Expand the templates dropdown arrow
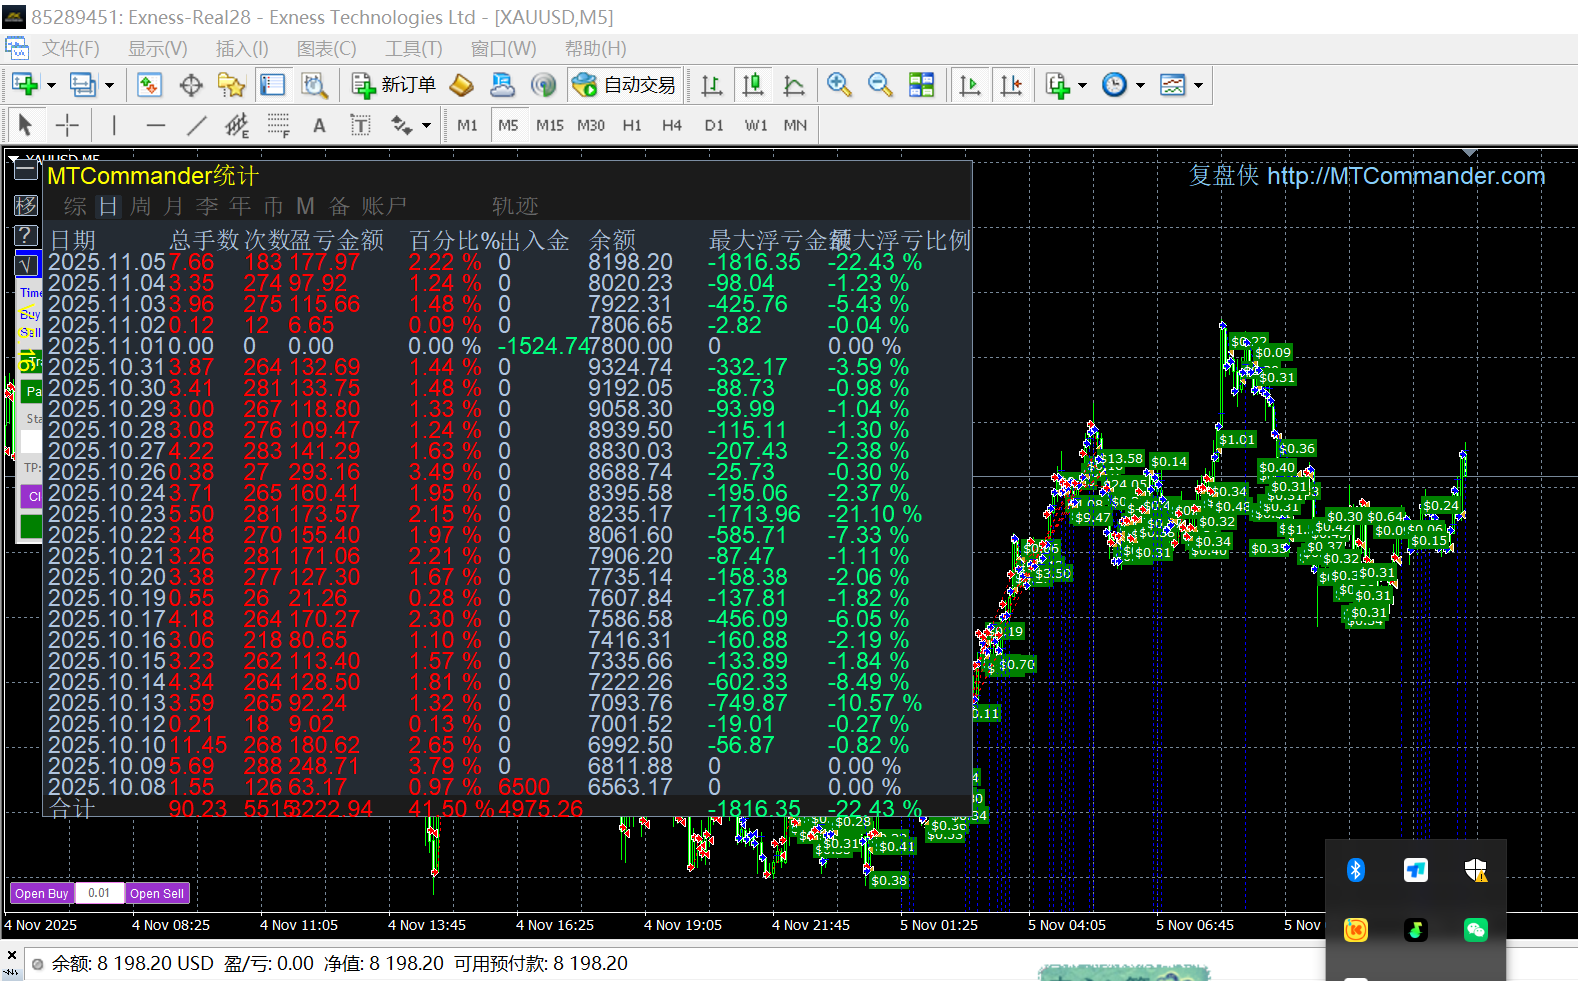Image resolution: width=1578 pixels, height=981 pixels. tap(1198, 85)
